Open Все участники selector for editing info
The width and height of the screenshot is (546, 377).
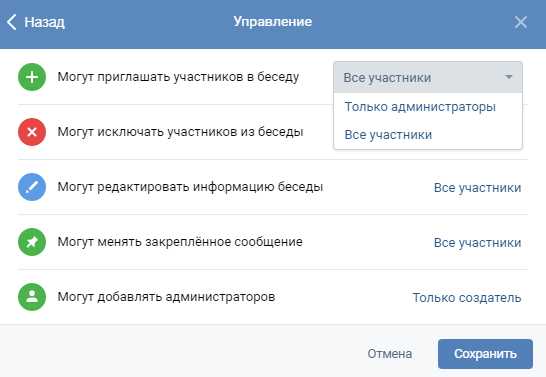point(477,188)
